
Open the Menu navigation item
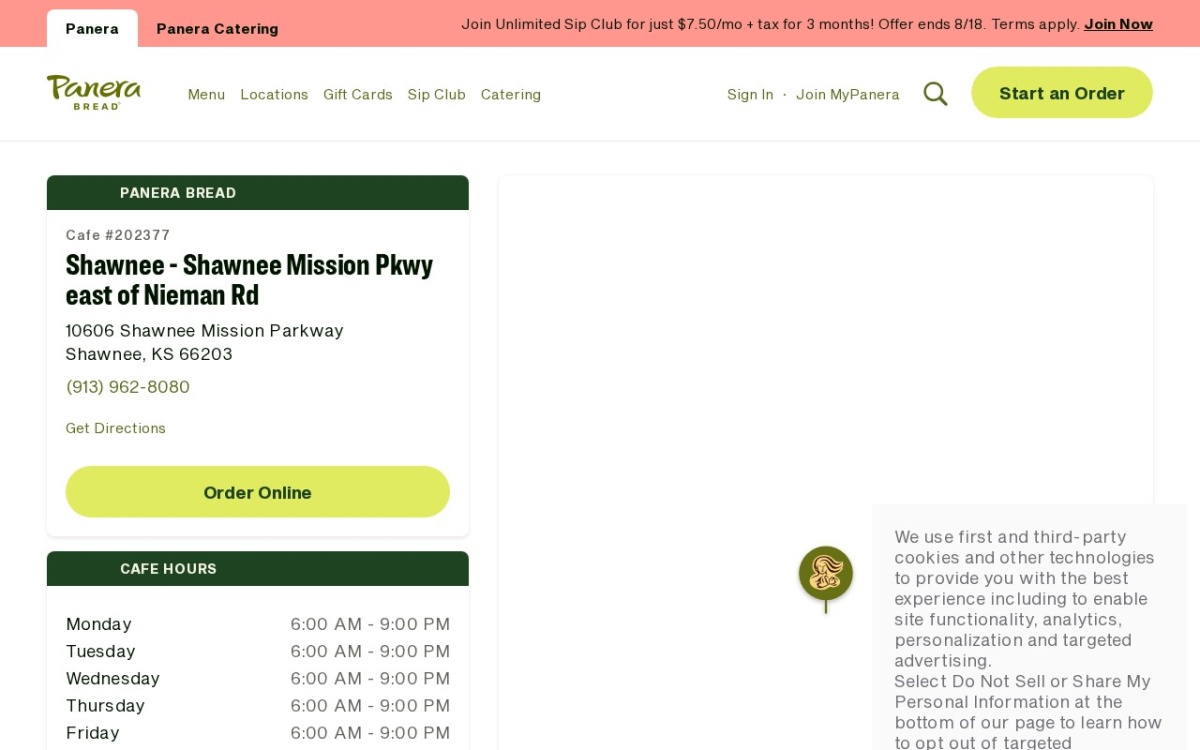coord(206,94)
